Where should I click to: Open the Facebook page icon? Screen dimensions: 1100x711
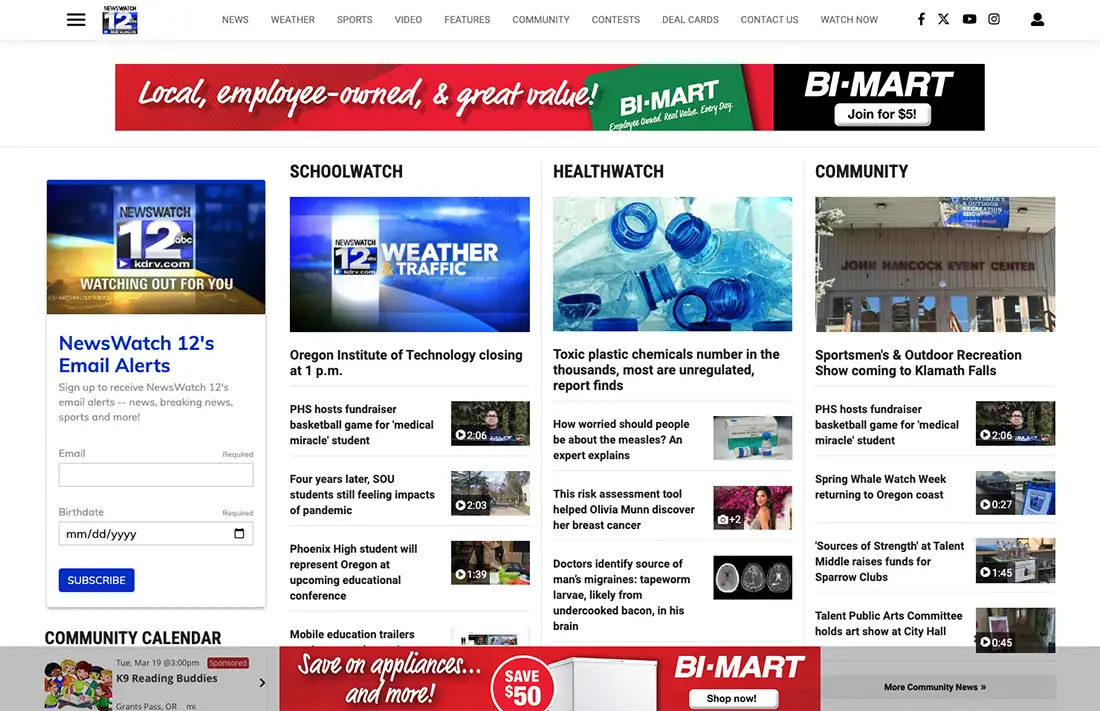tap(921, 19)
